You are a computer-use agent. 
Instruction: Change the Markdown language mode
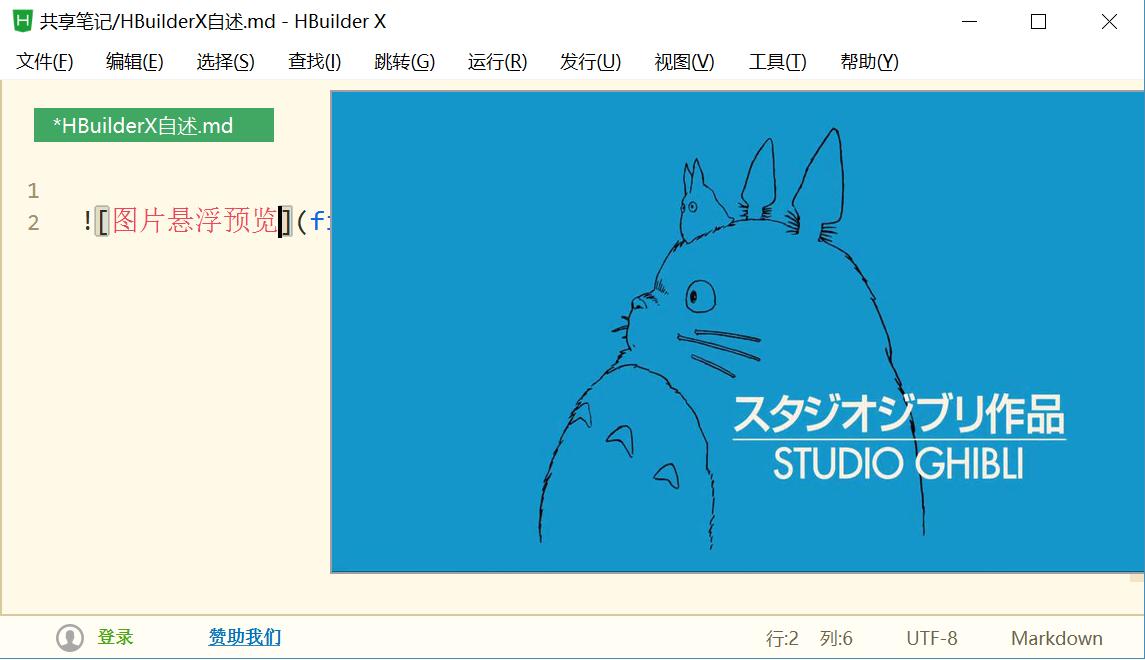click(1057, 639)
